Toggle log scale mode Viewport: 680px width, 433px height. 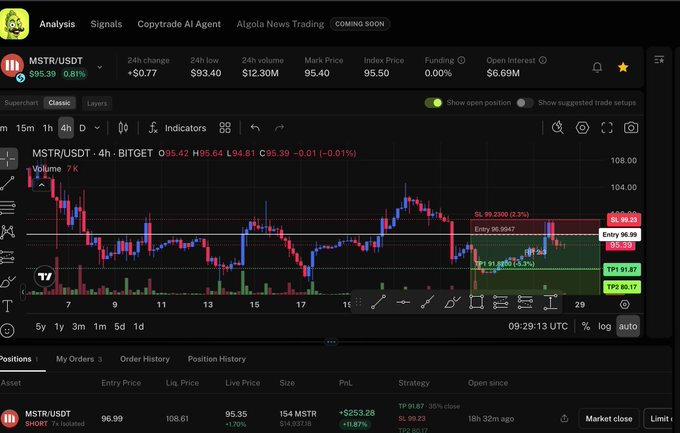[605, 326]
